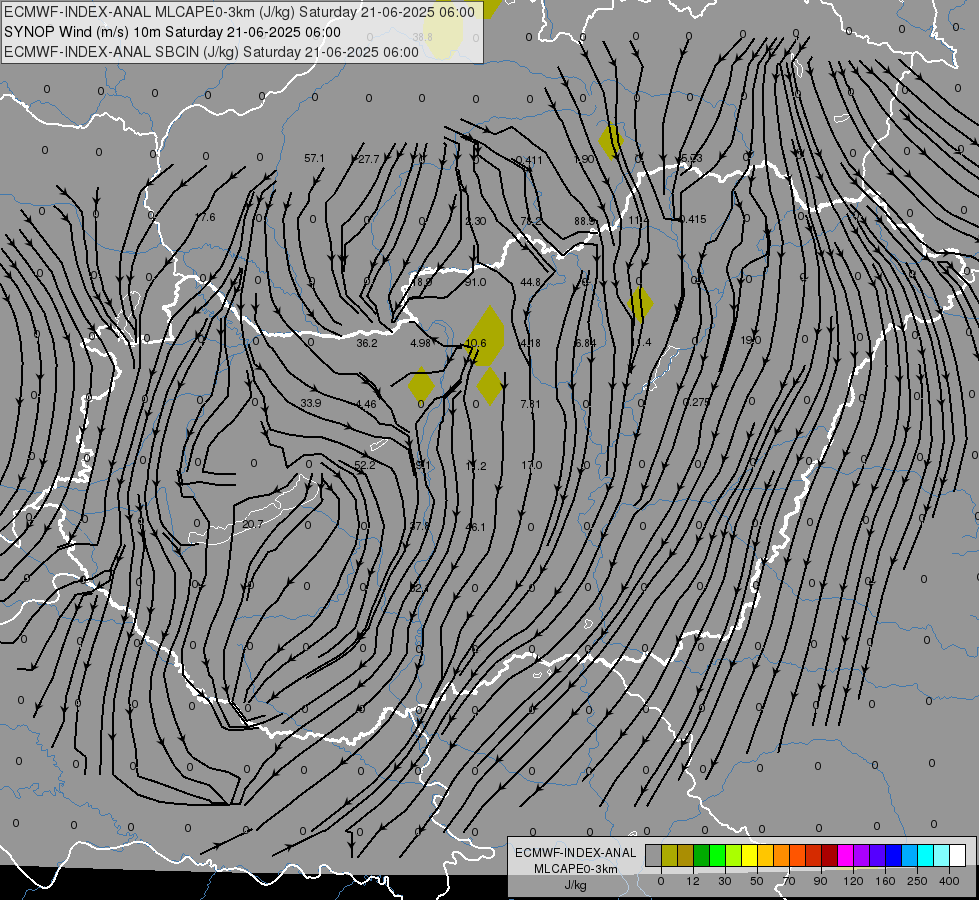
Task: Click the MLCAPE0-3km header line
Action: click(x=239, y=12)
